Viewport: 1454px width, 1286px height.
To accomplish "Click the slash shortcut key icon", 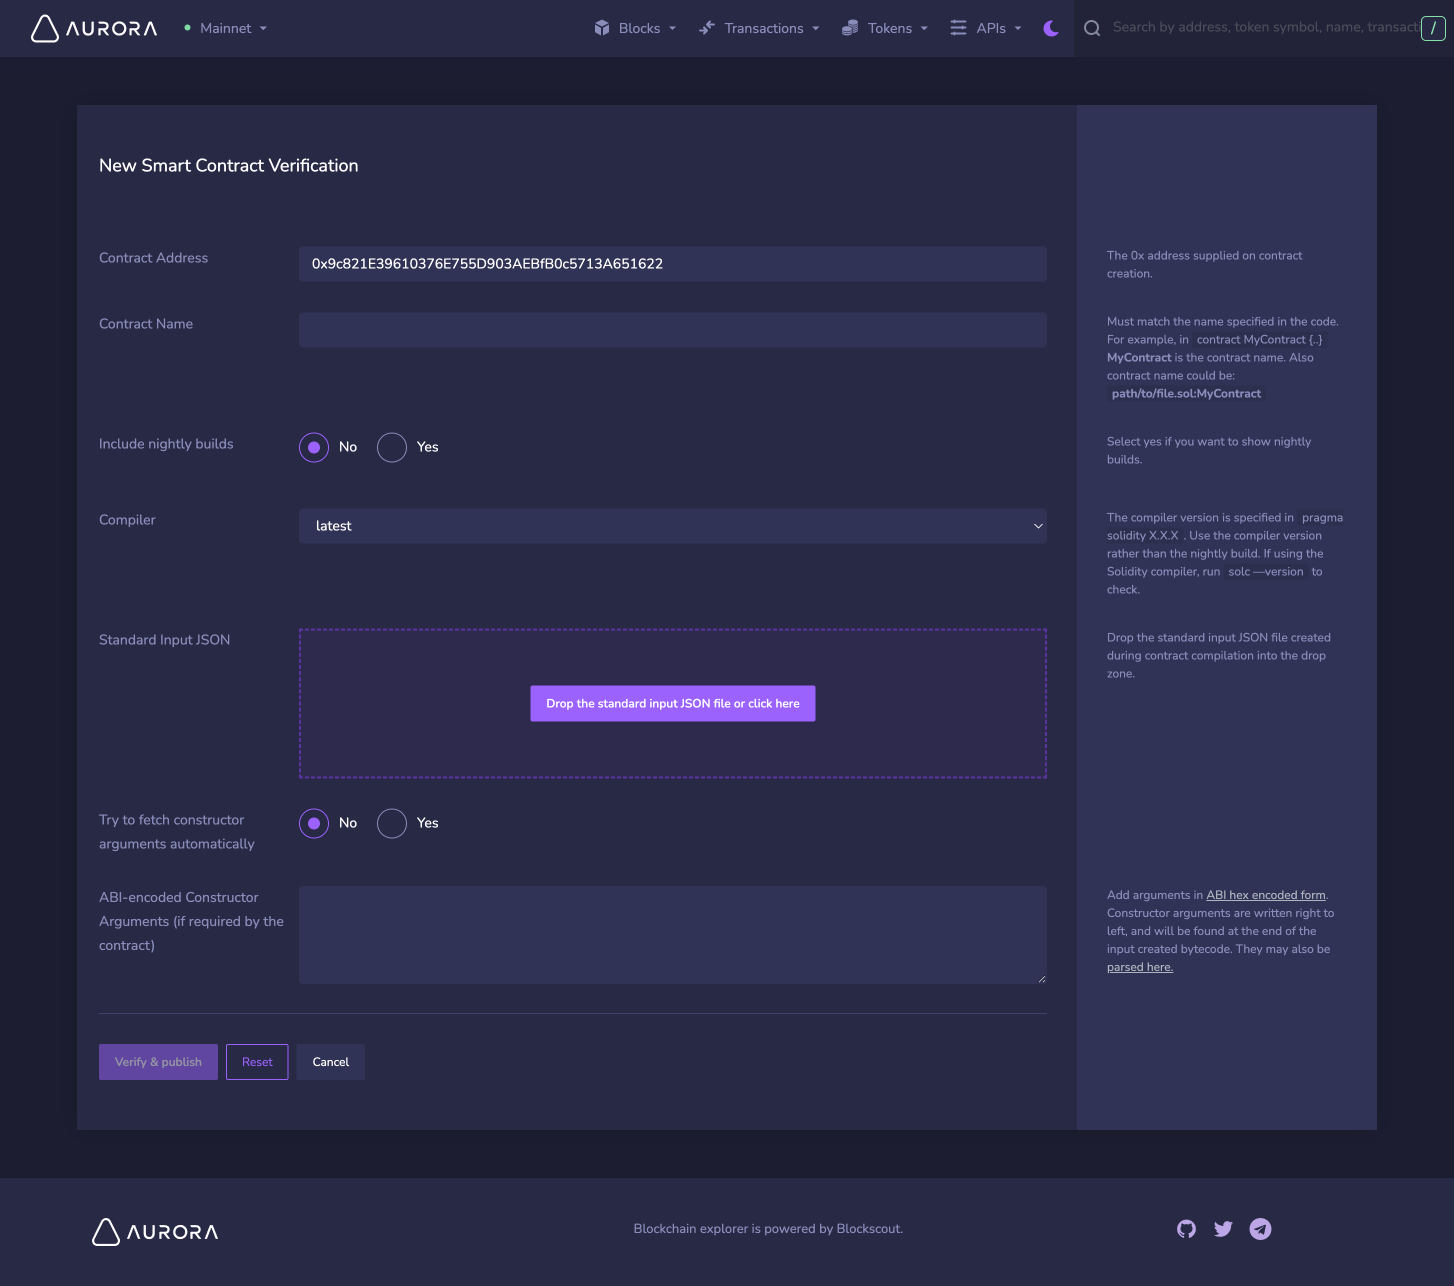I will (x=1433, y=28).
